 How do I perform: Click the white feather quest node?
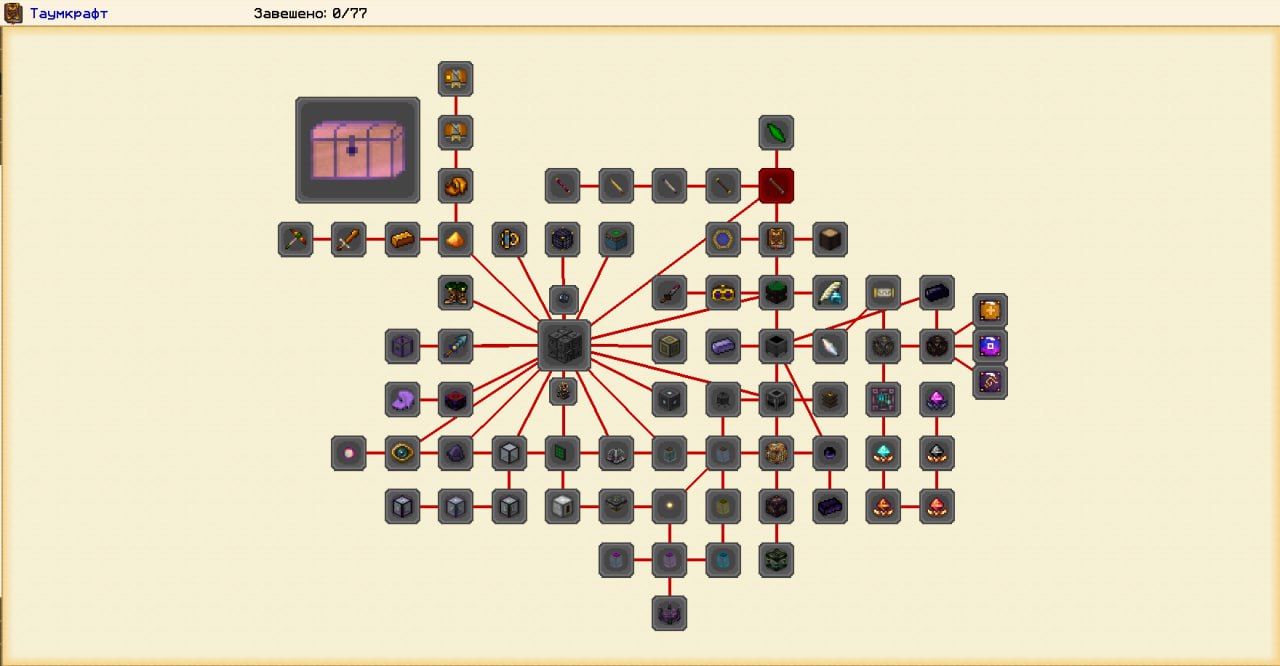(x=830, y=346)
